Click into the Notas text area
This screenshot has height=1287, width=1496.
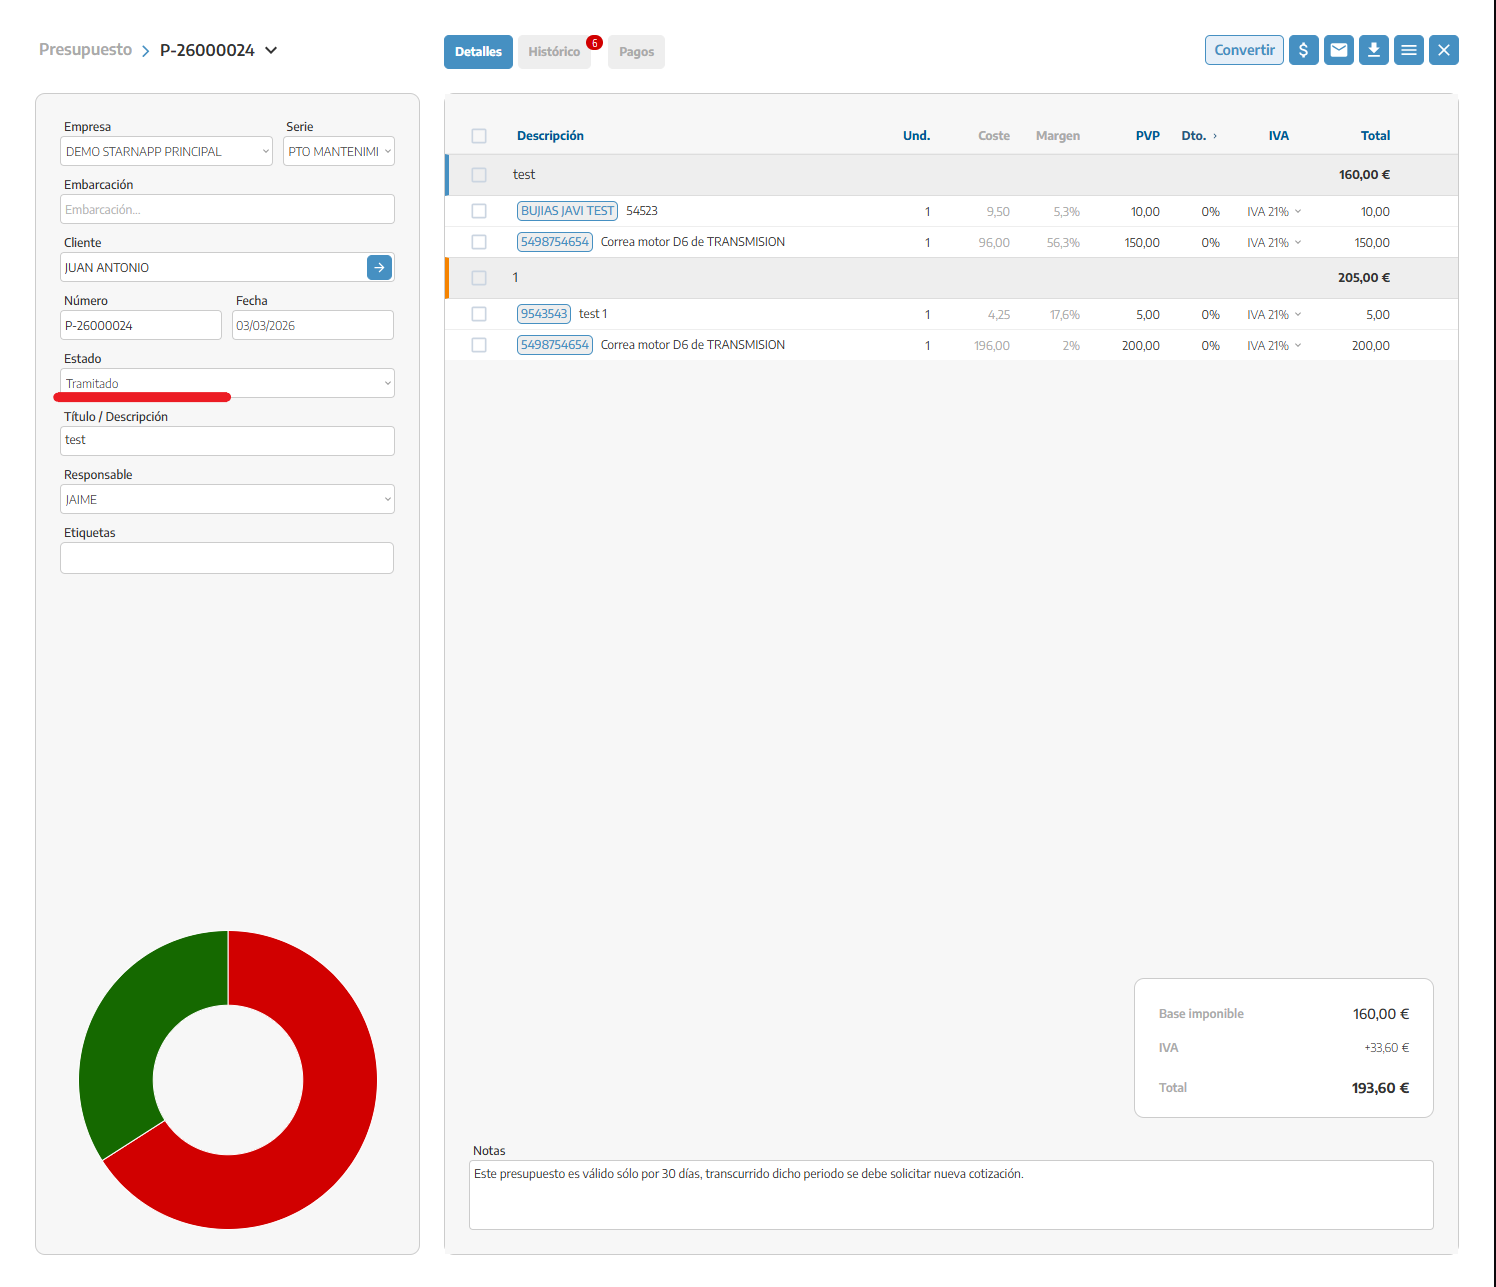pos(951,1195)
